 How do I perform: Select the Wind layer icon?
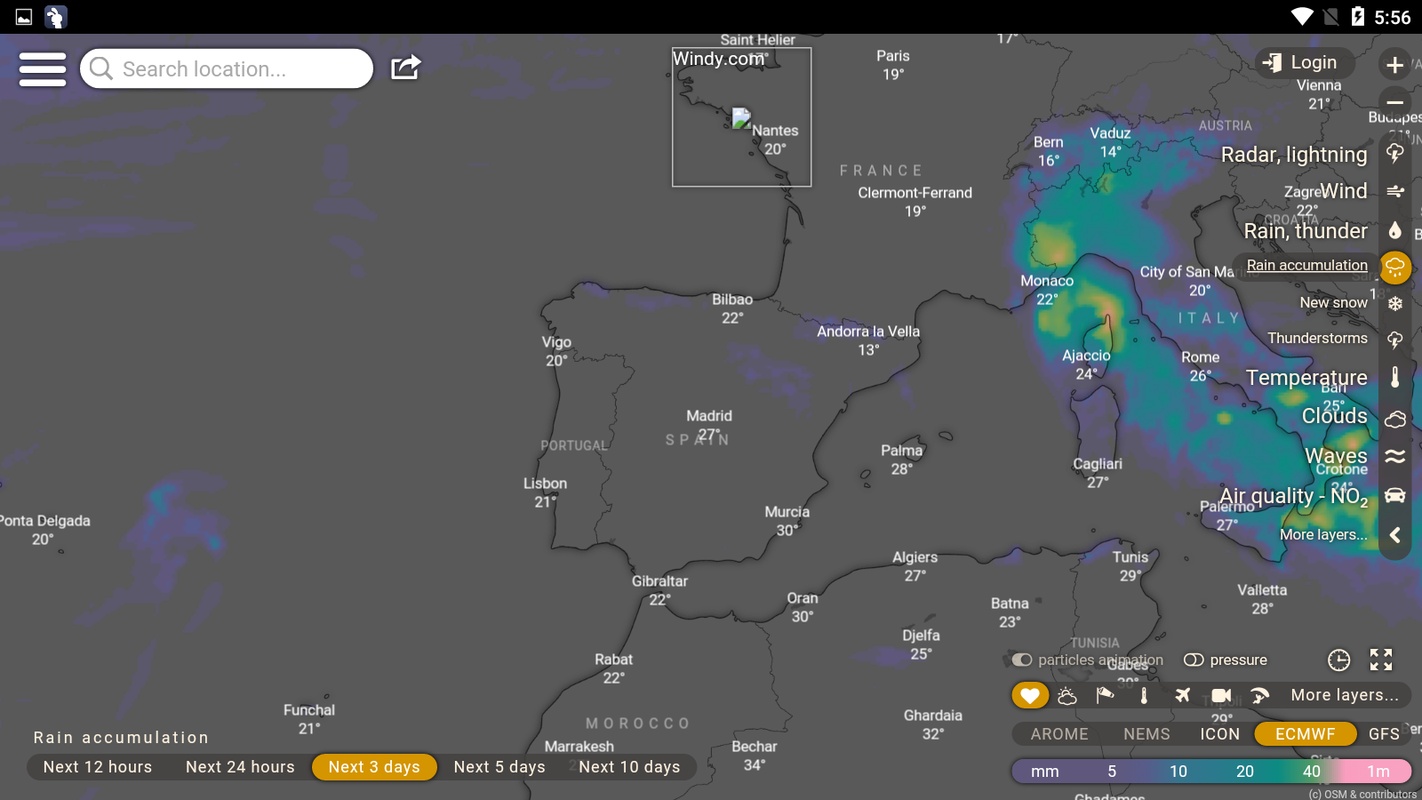(1395, 191)
